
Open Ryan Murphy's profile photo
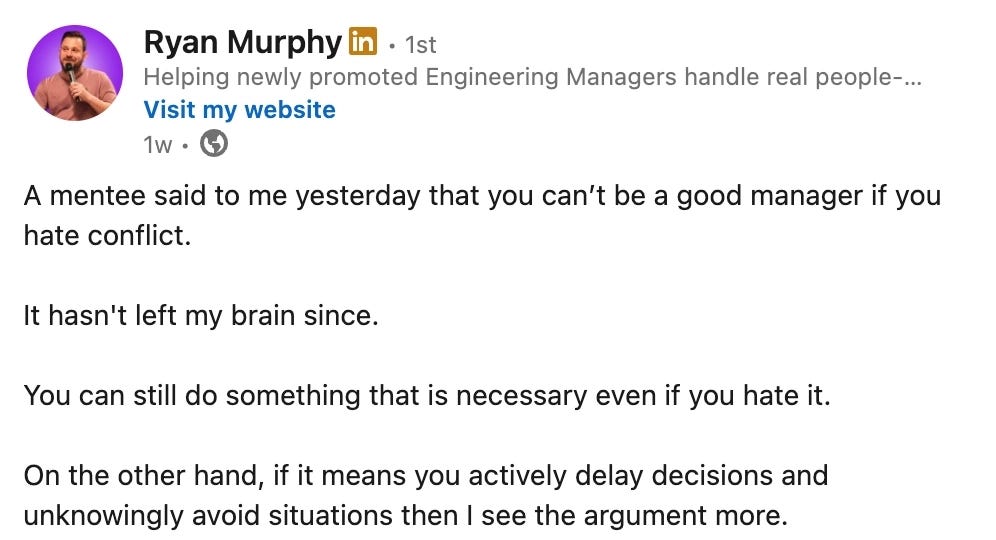click(x=75, y=73)
